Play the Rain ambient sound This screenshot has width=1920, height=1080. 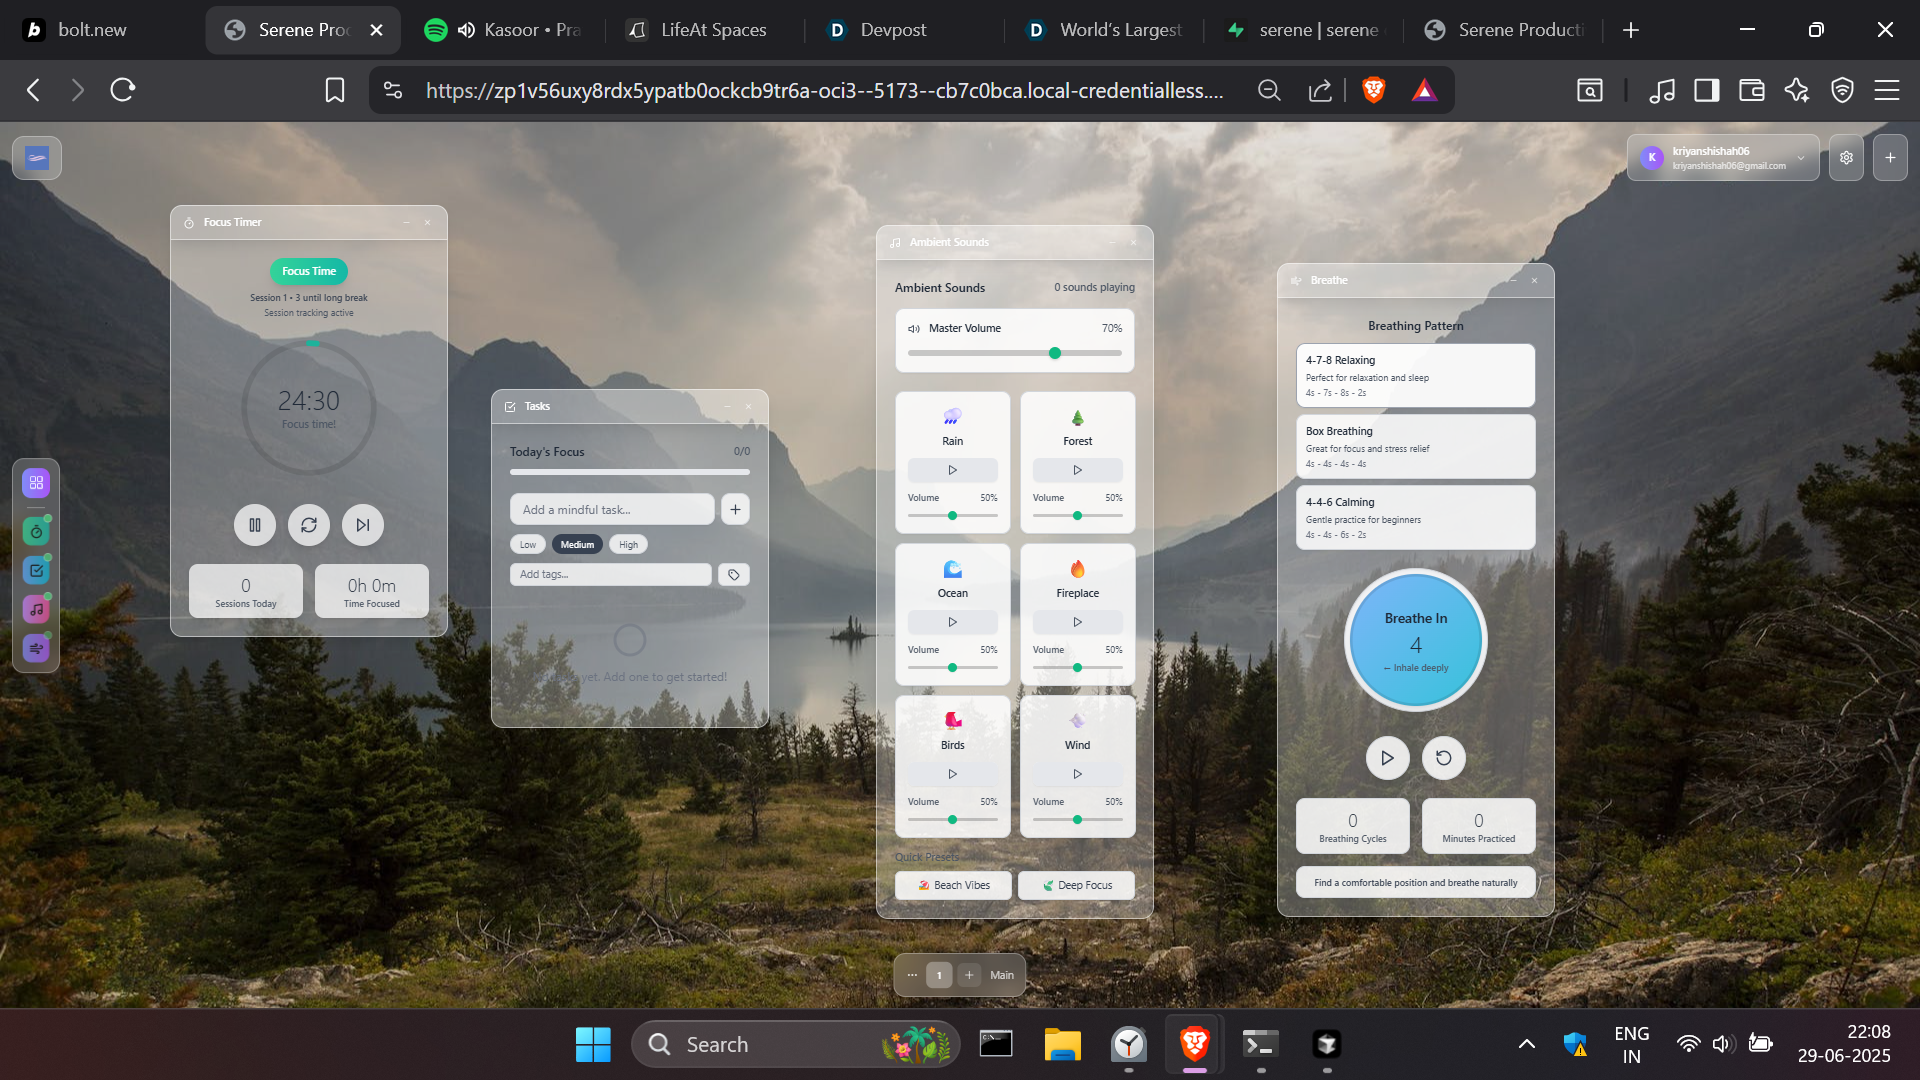952,470
